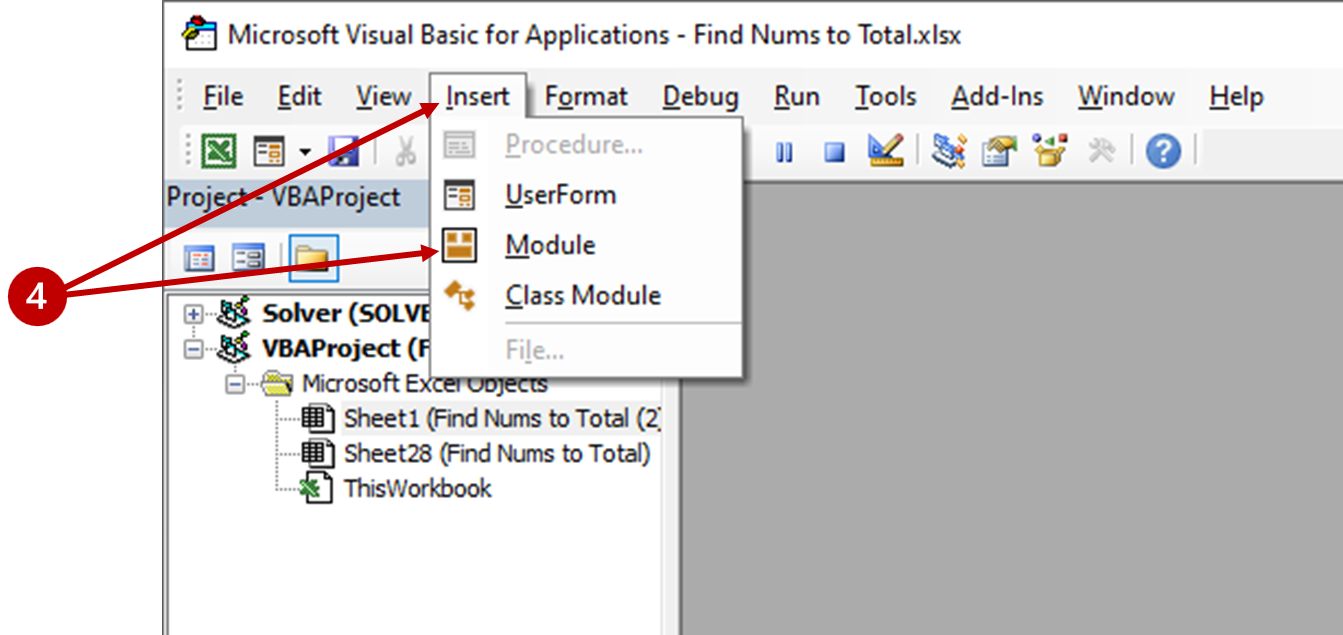Open the Insert UserForm dropdown arrow

click(304, 153)
